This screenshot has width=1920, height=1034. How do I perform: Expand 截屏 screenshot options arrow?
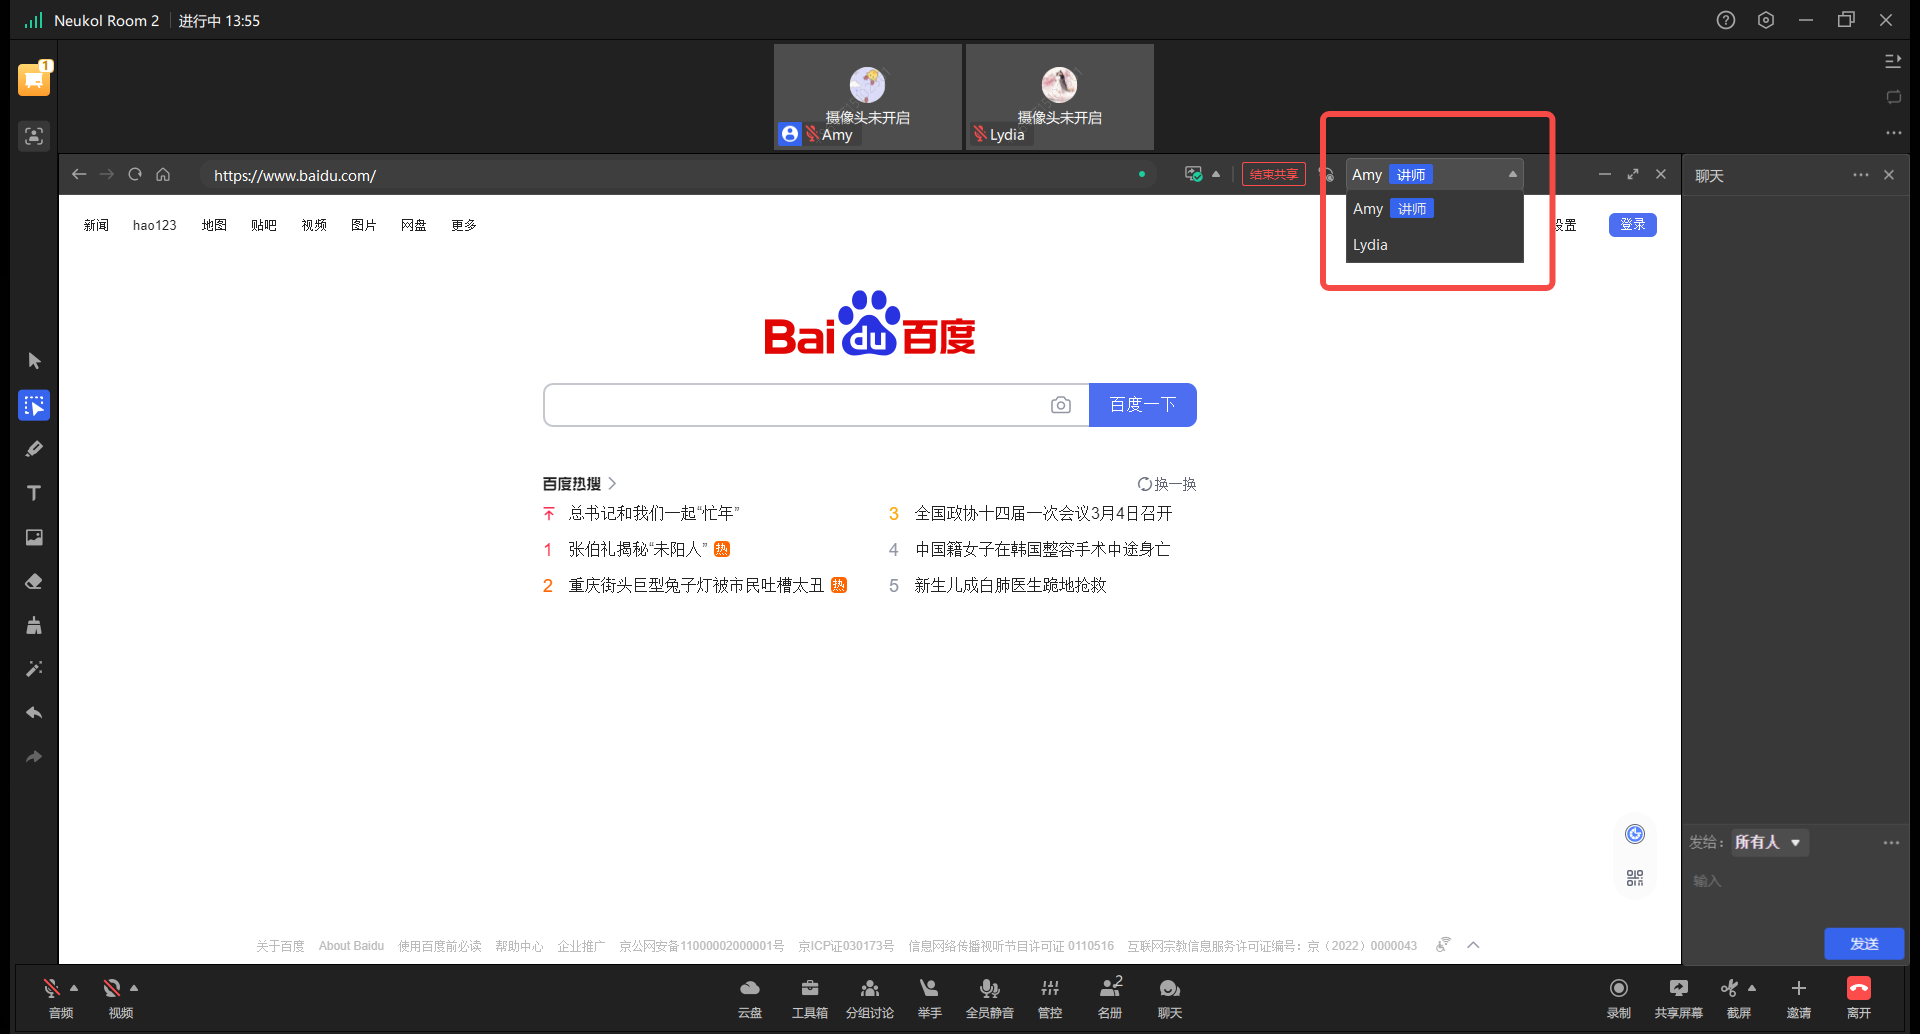click(x=1752, y=988)
